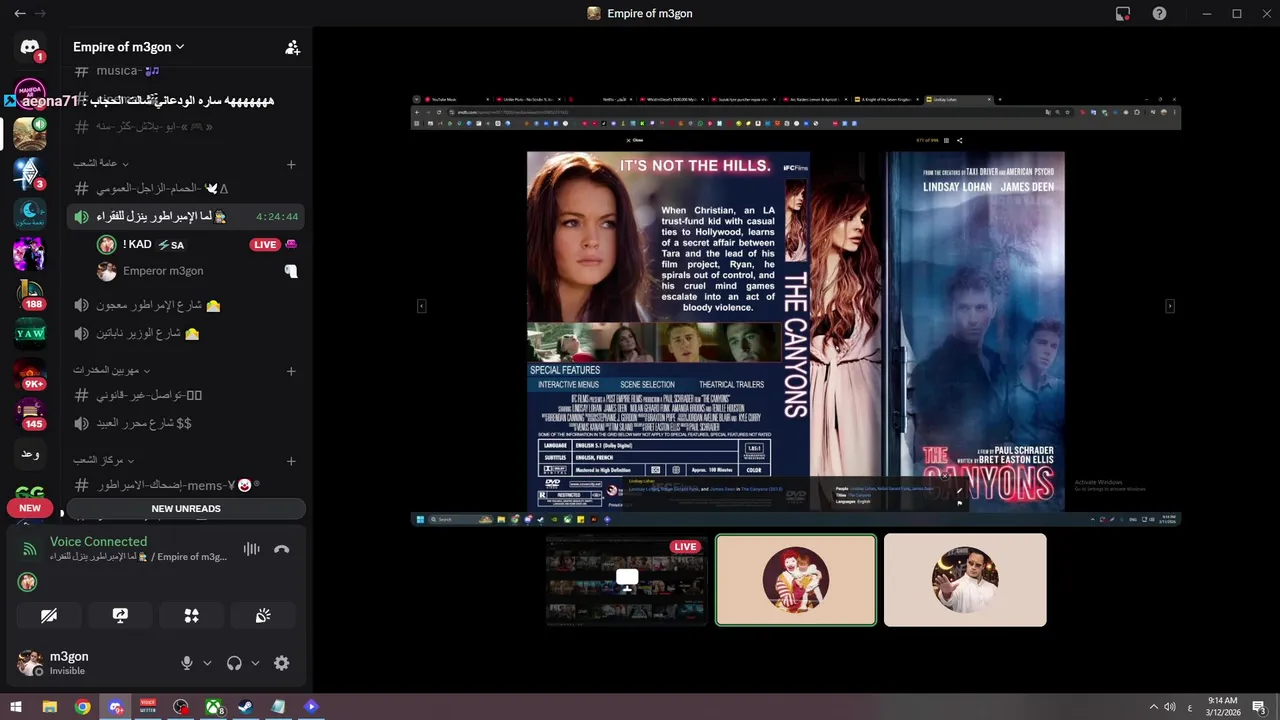The height and width of the screenshot is (720, 1280).
Task: Open the LIVE stream thumbnail tile
Action: [x=627, y=580]
